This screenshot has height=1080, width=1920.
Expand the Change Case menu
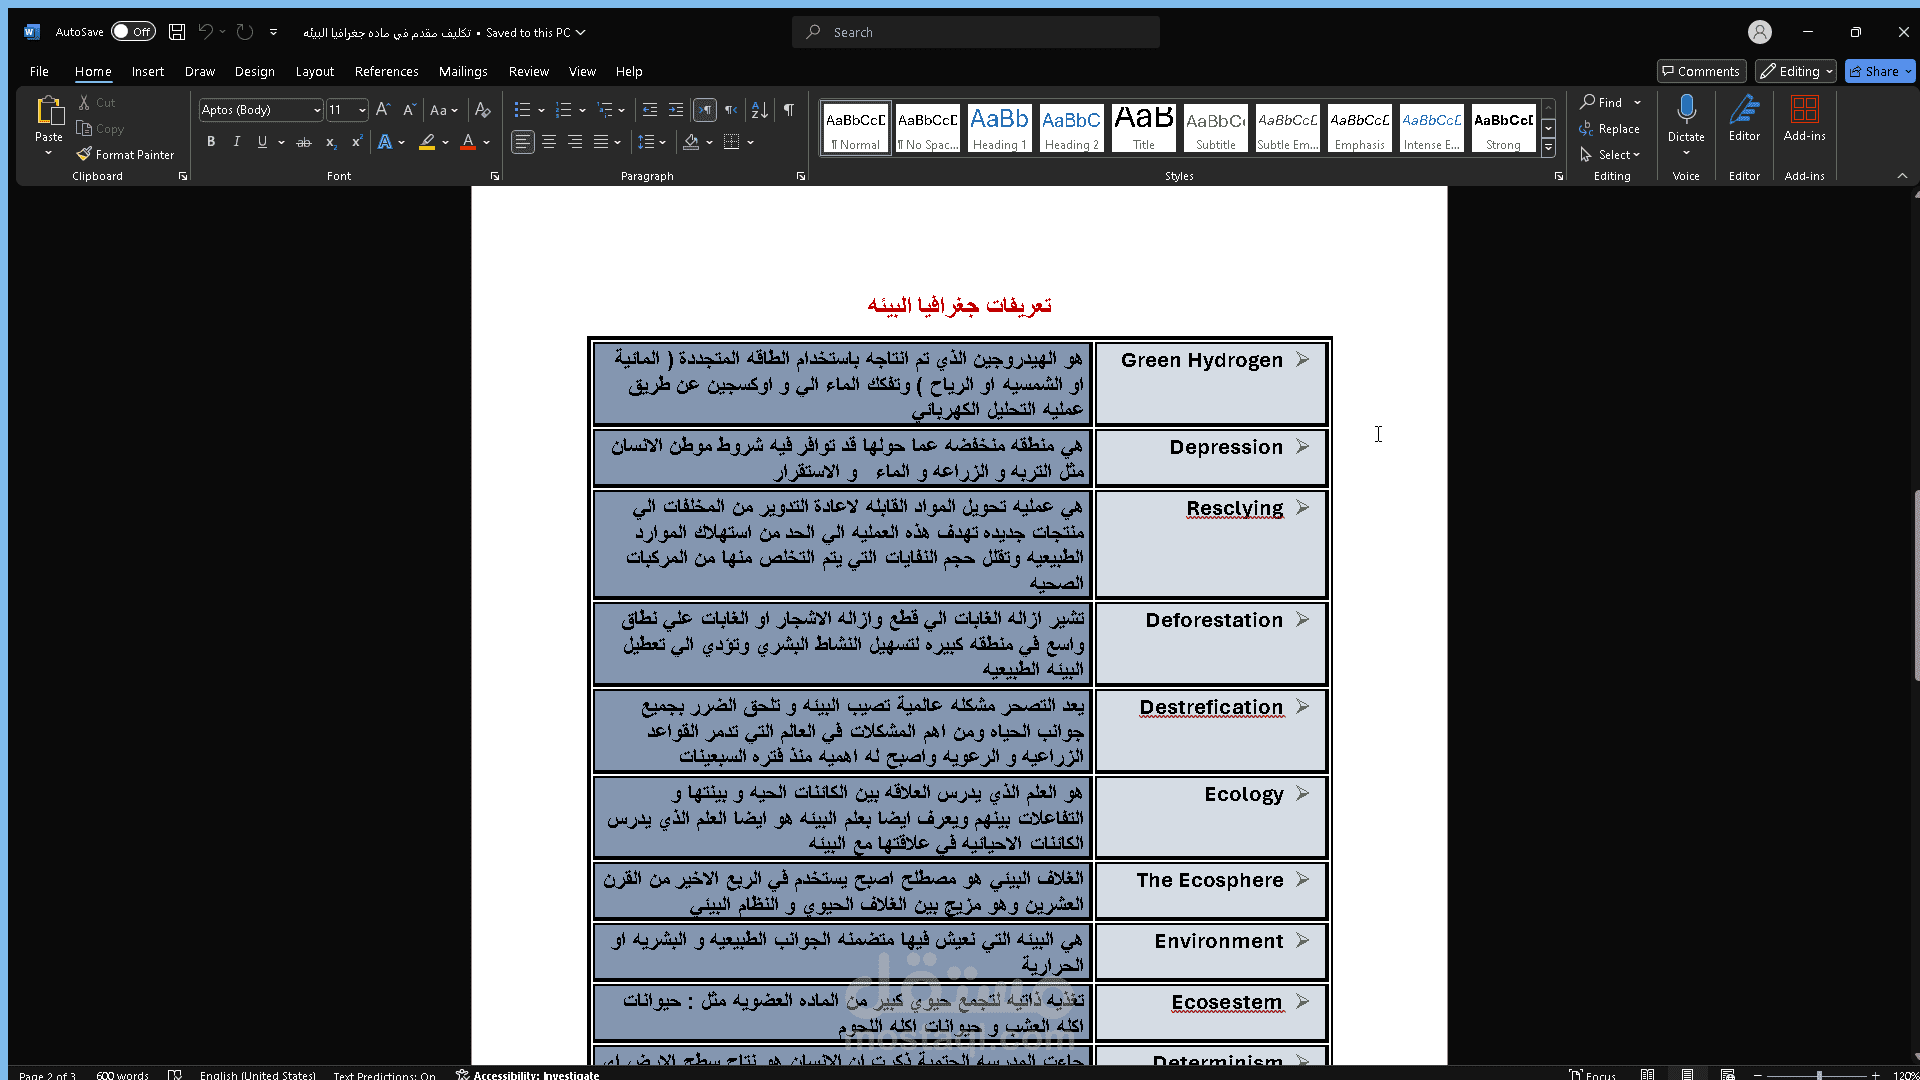coord(443,110)
